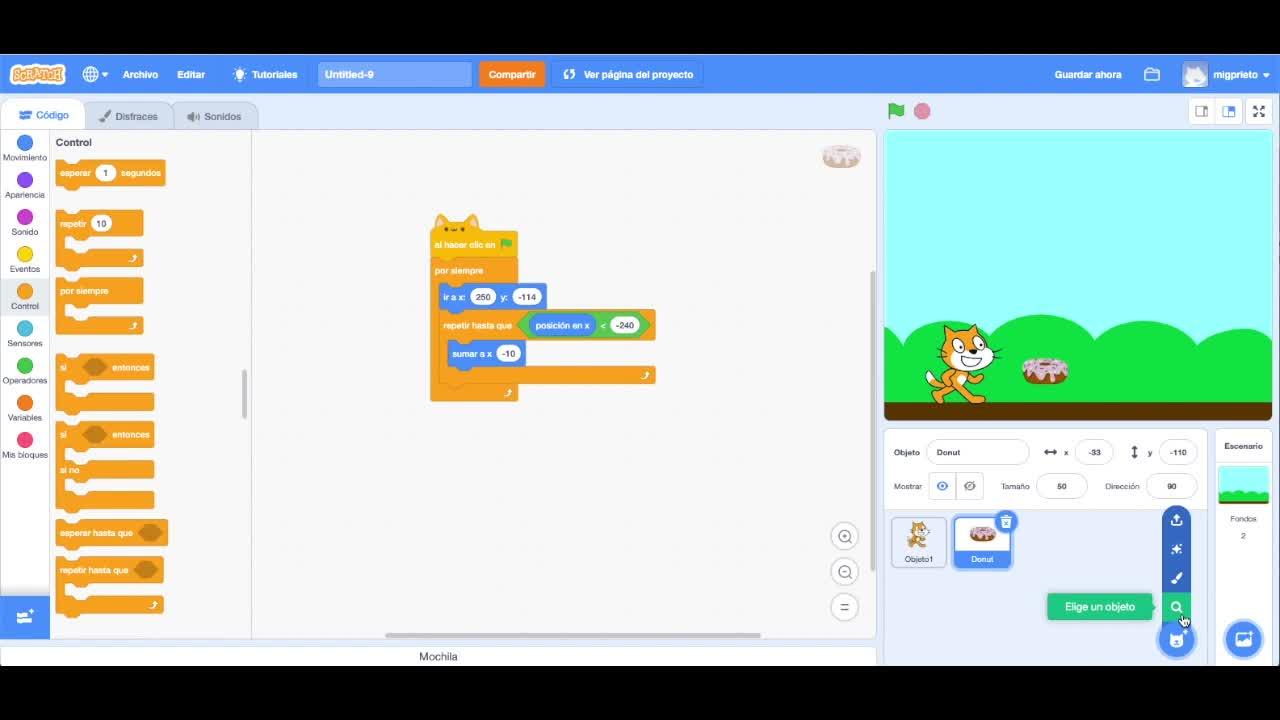Viewport: 1280px width, 720px height.
Task: Open the Archivo menu
Action: coord(140,74)
